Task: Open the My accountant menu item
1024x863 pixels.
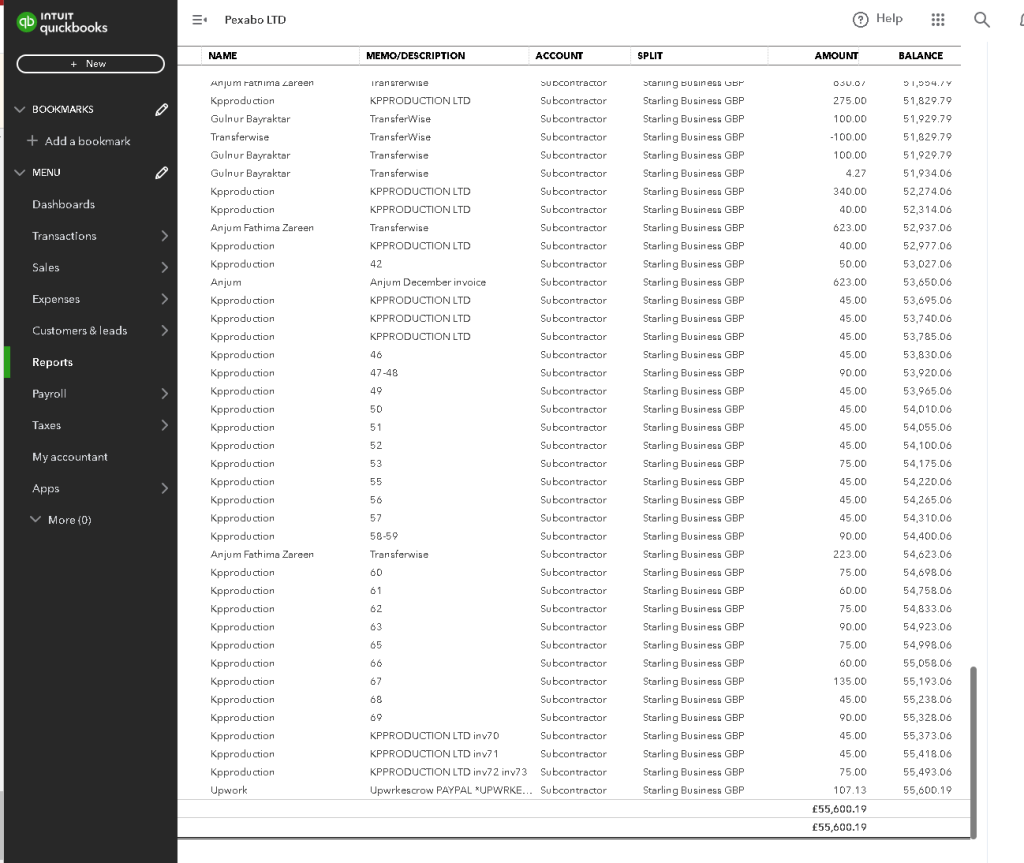Action: pyautogui.click(x=70, y=457)
